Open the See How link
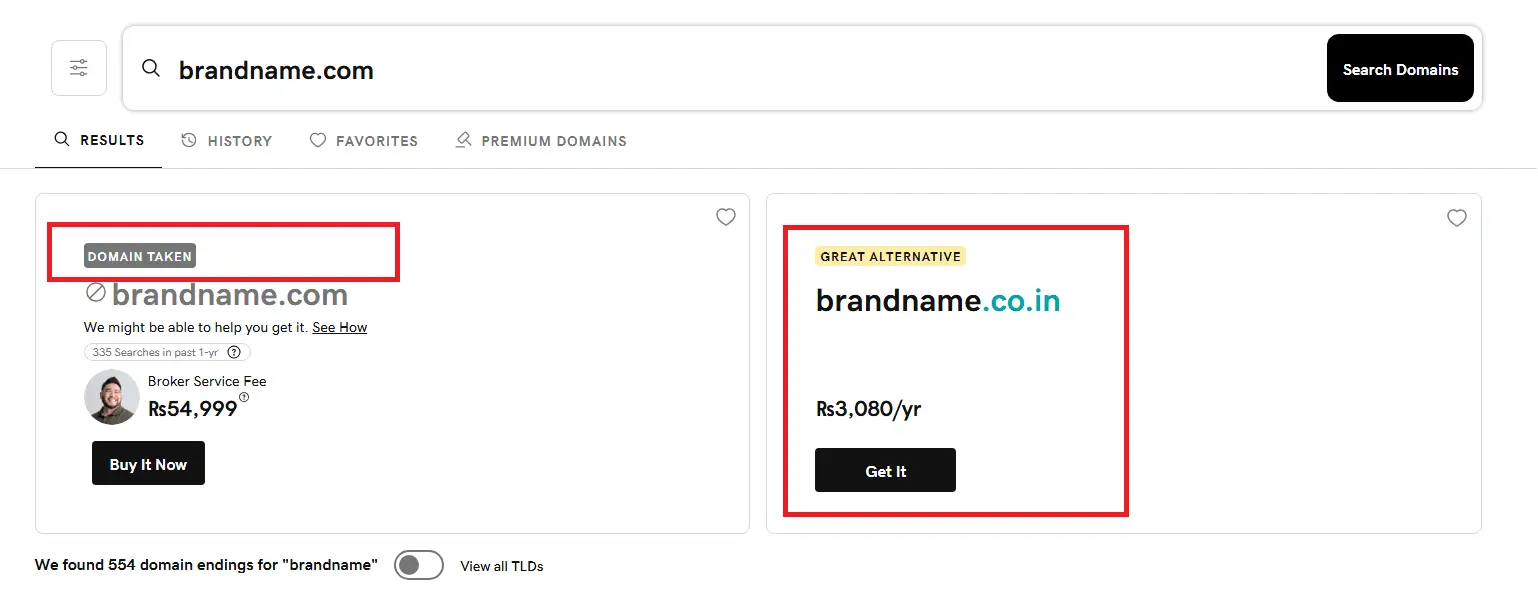1538x606 pixels. coord(339,327)
